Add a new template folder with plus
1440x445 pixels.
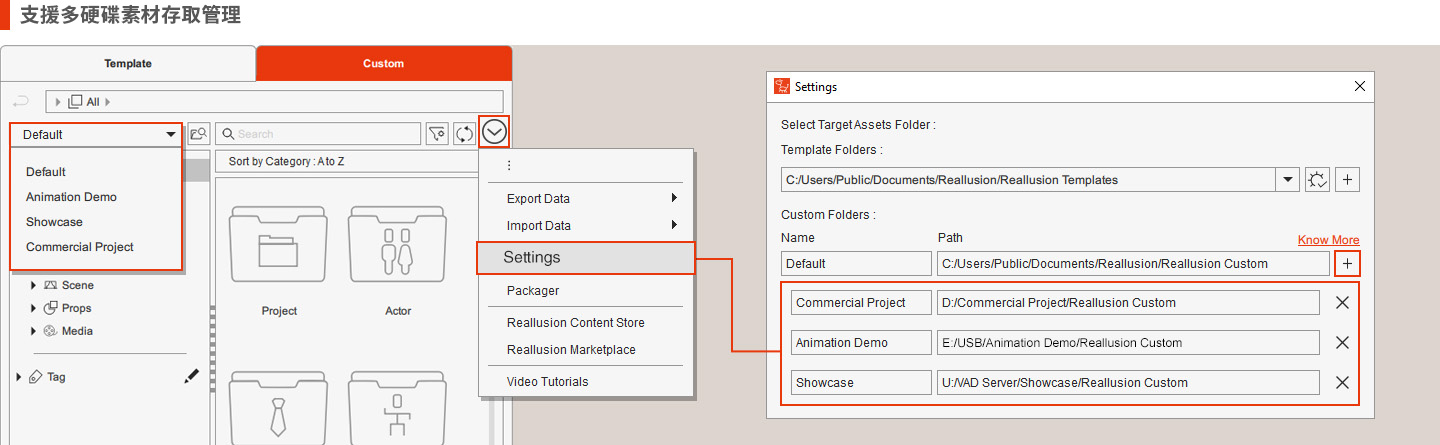pos(1347,180)
